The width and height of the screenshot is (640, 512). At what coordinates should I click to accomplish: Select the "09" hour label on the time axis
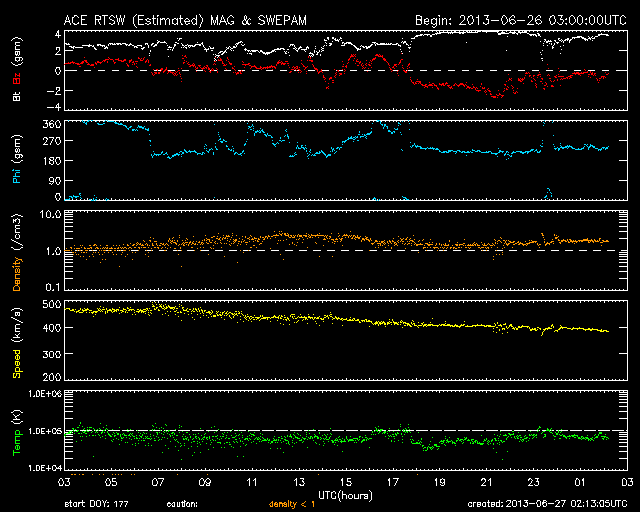click(x=205, y=482)
